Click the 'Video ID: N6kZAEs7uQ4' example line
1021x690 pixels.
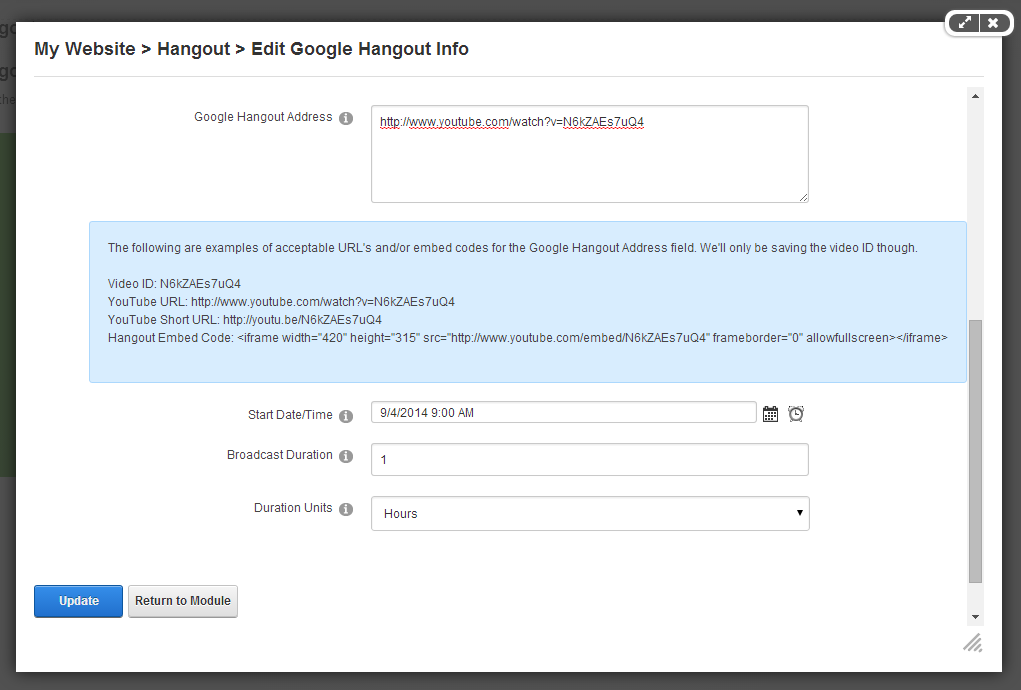[x=175, y=284]
